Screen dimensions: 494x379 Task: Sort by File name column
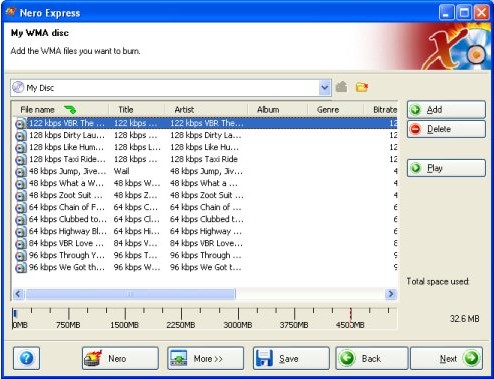(x=60, y=110)
